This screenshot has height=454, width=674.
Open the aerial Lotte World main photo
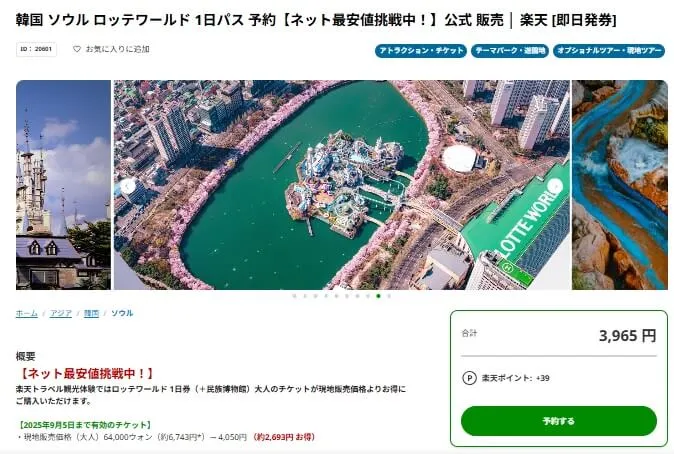click(342, 185)
